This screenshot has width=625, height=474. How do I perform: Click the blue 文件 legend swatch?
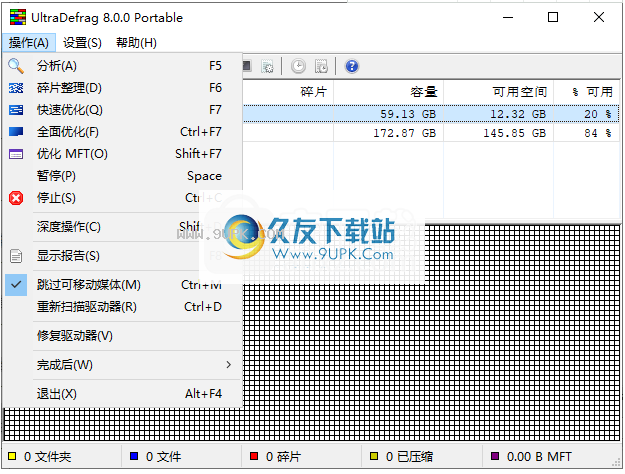click(134, 456)
